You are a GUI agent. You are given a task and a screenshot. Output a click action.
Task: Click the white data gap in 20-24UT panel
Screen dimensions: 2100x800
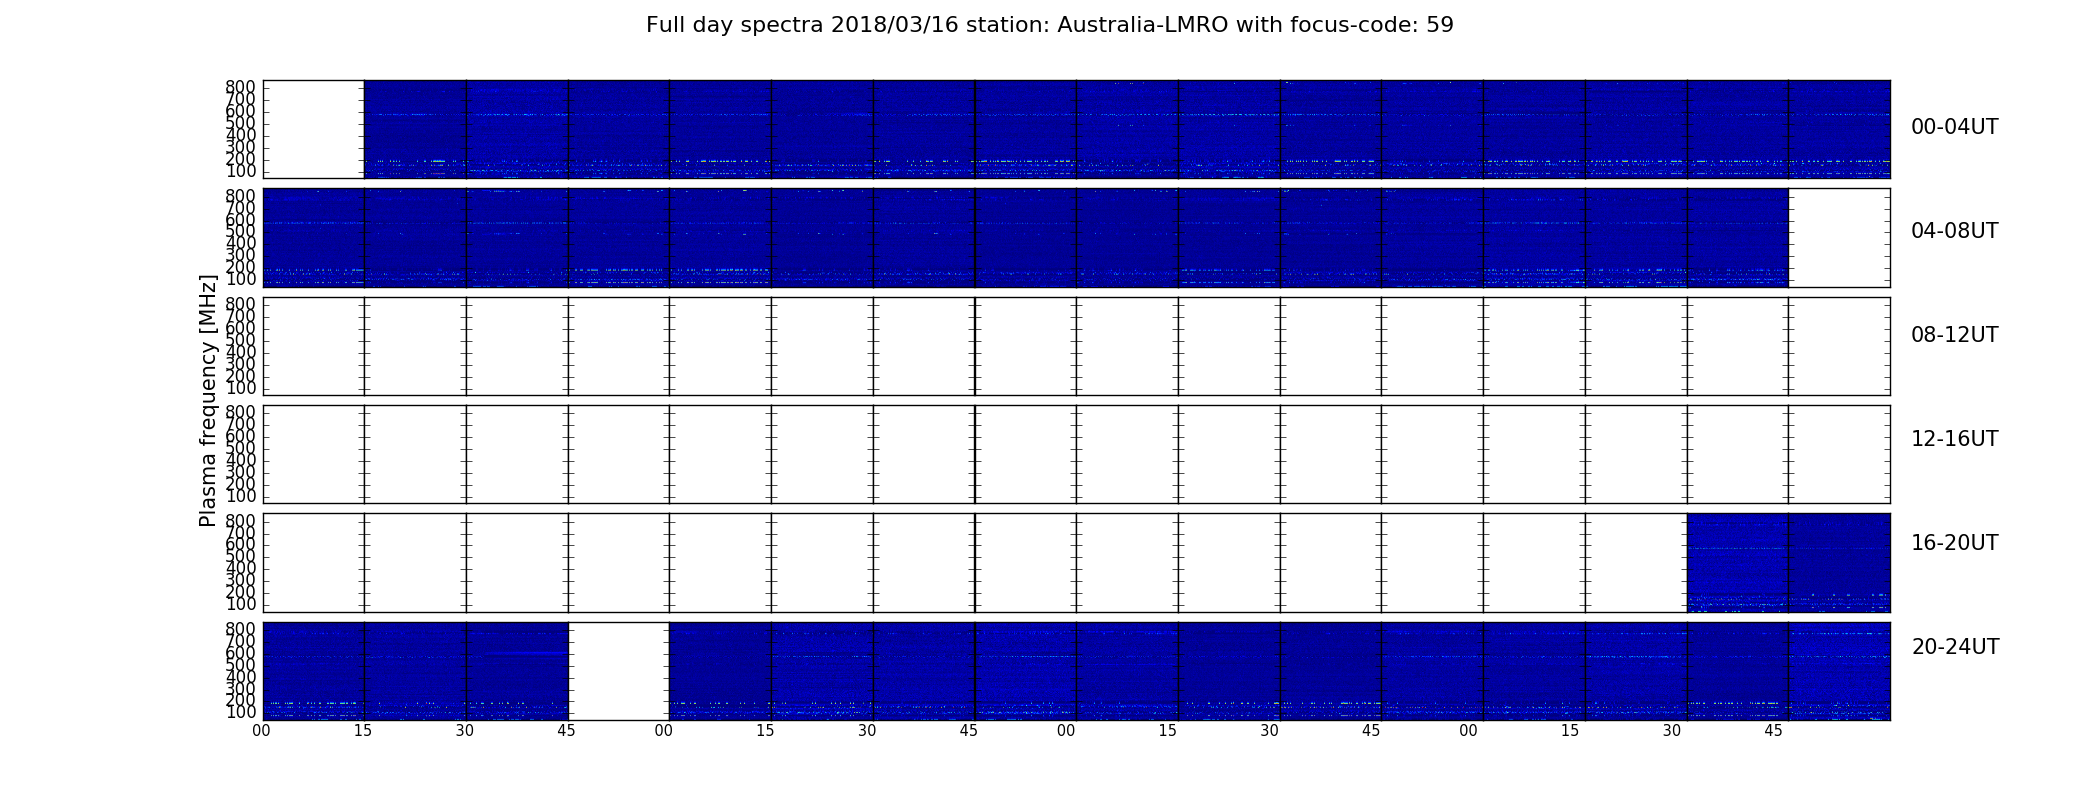click(618, 671)
